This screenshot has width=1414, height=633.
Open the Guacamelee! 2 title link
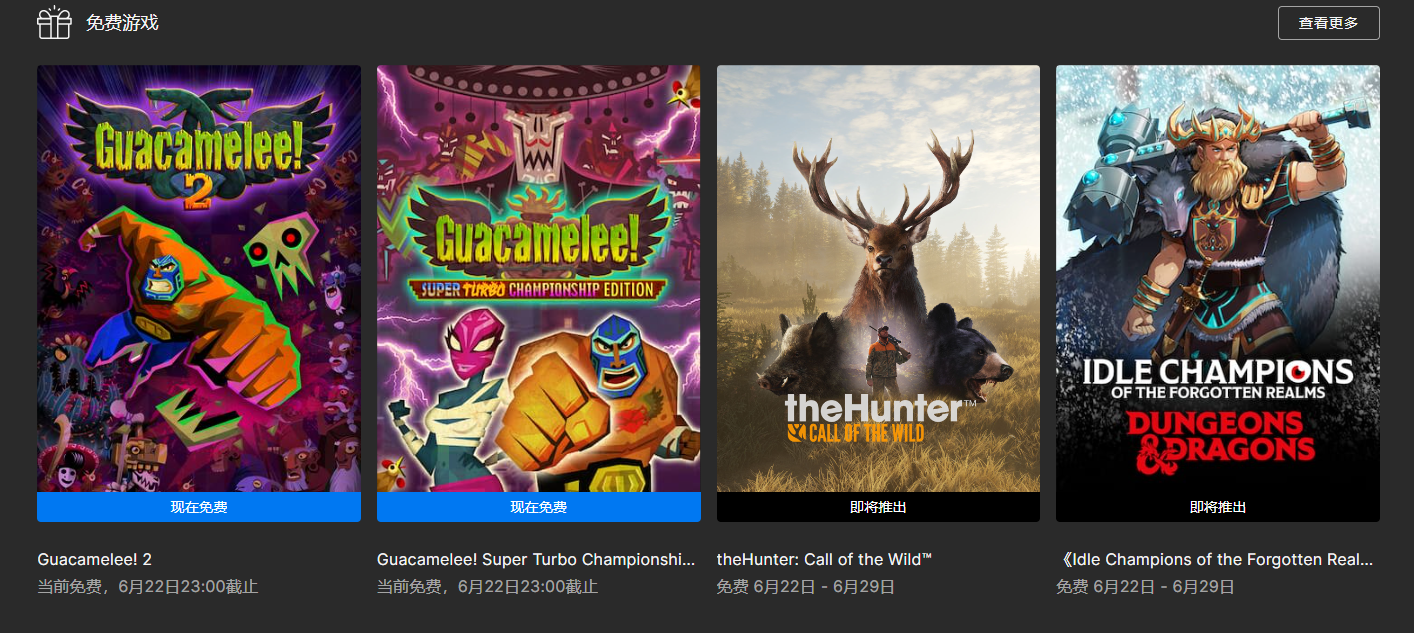(x=94, y=560)
